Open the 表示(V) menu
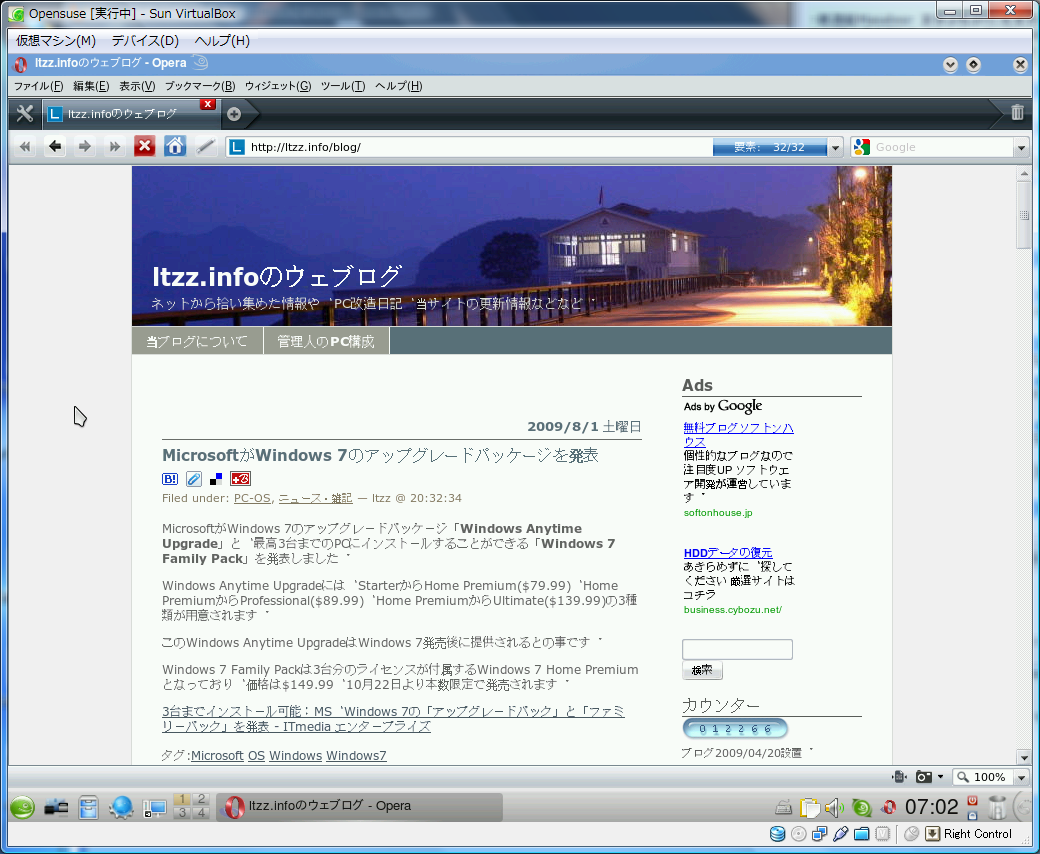Image resolution: width=1040 pixels, height=854 pixels. [137, 86]
